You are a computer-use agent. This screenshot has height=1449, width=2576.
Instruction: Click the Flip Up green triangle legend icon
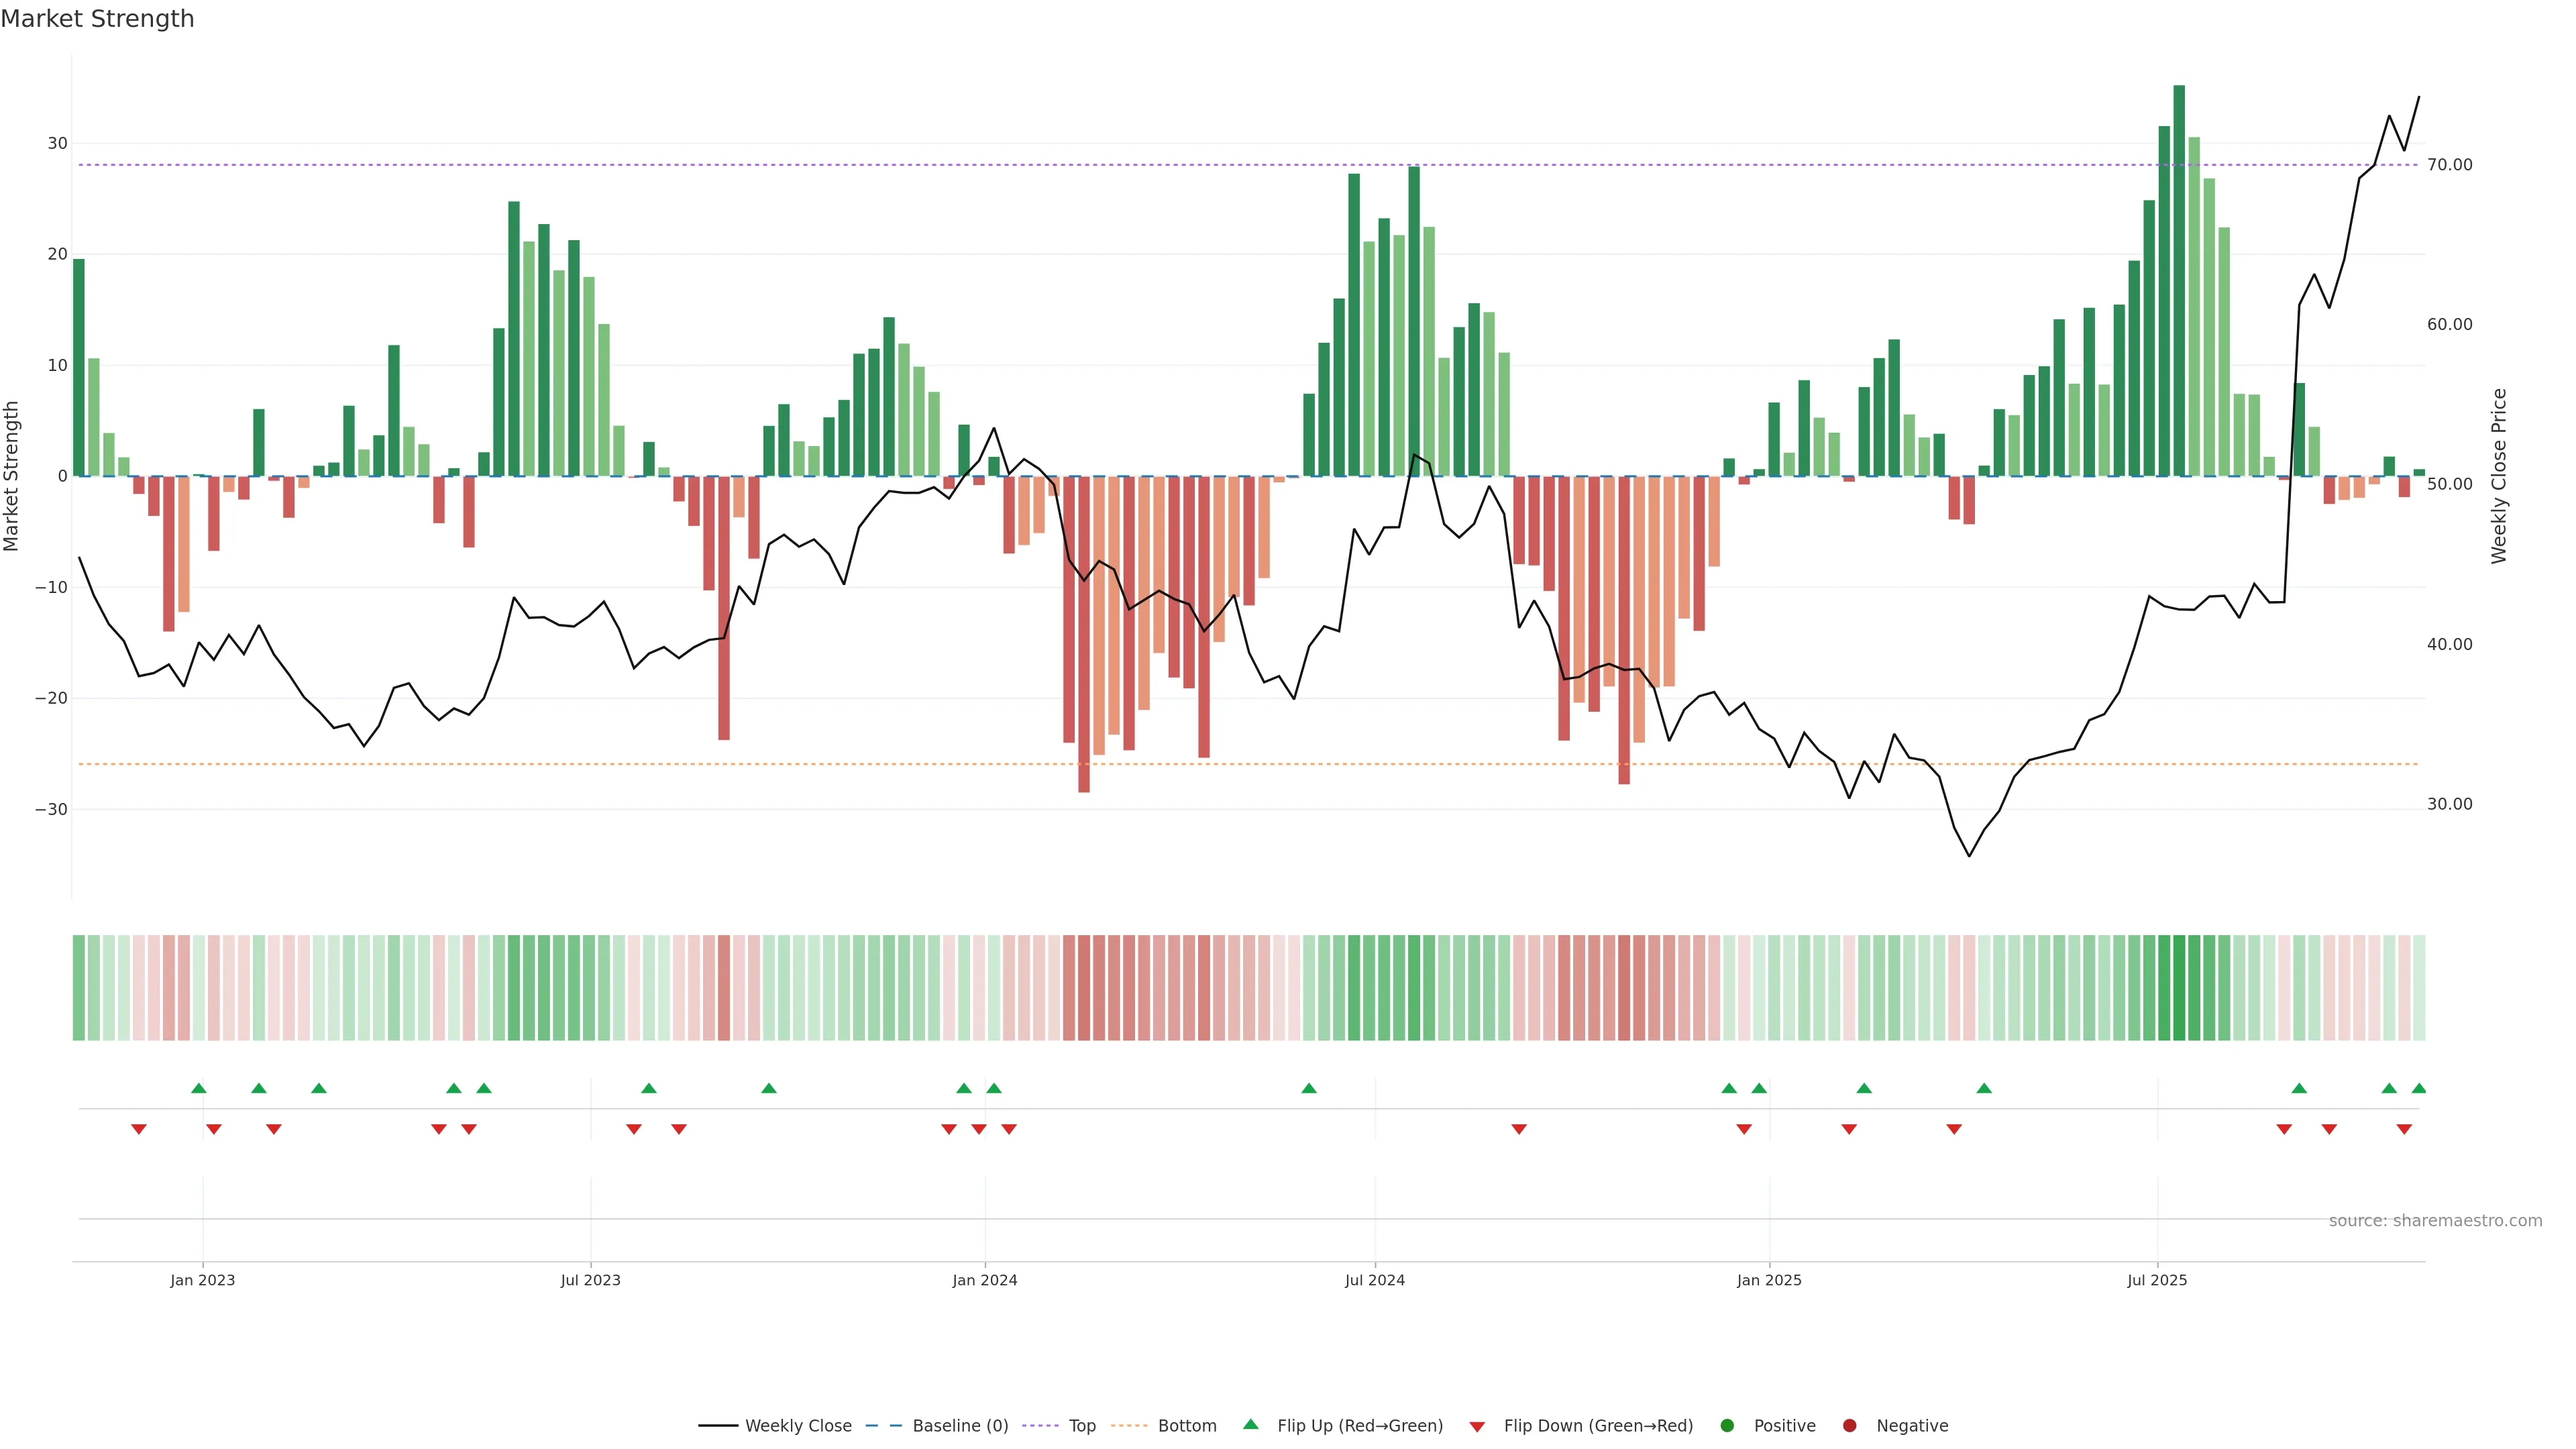1250,1425
